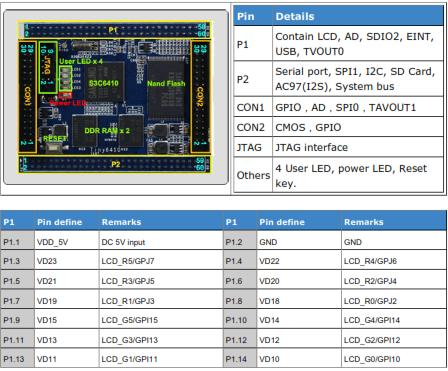
Task: Select the P1.8 VD18 pin row
Action: (335, 301)
